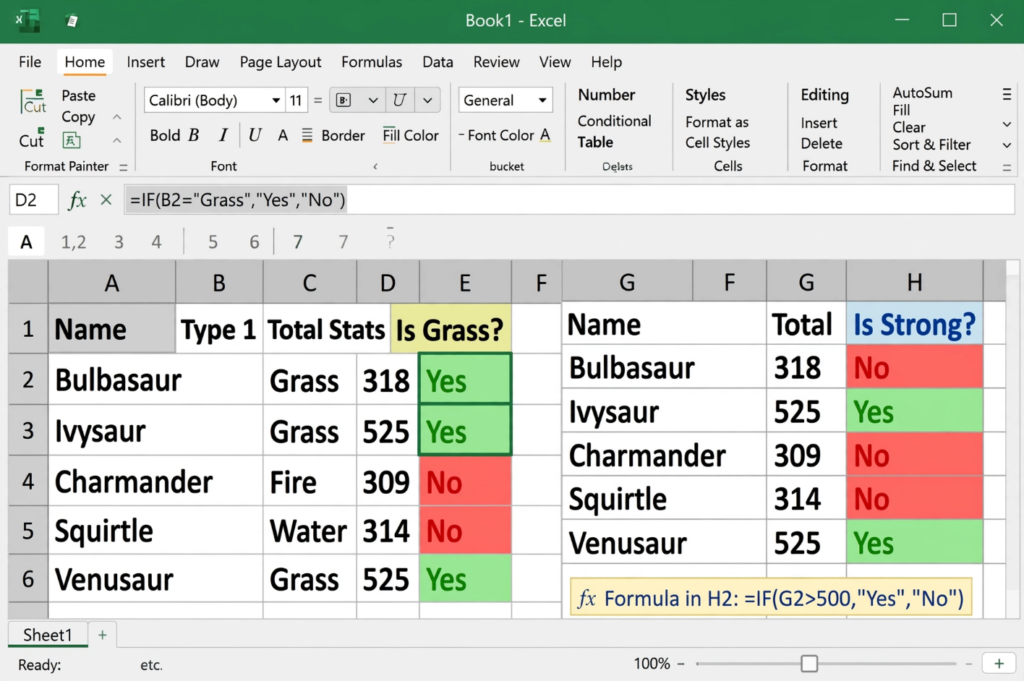Select the Fire cell in Charmander's row
The image size is (1024, 681).
coord(310,482)
